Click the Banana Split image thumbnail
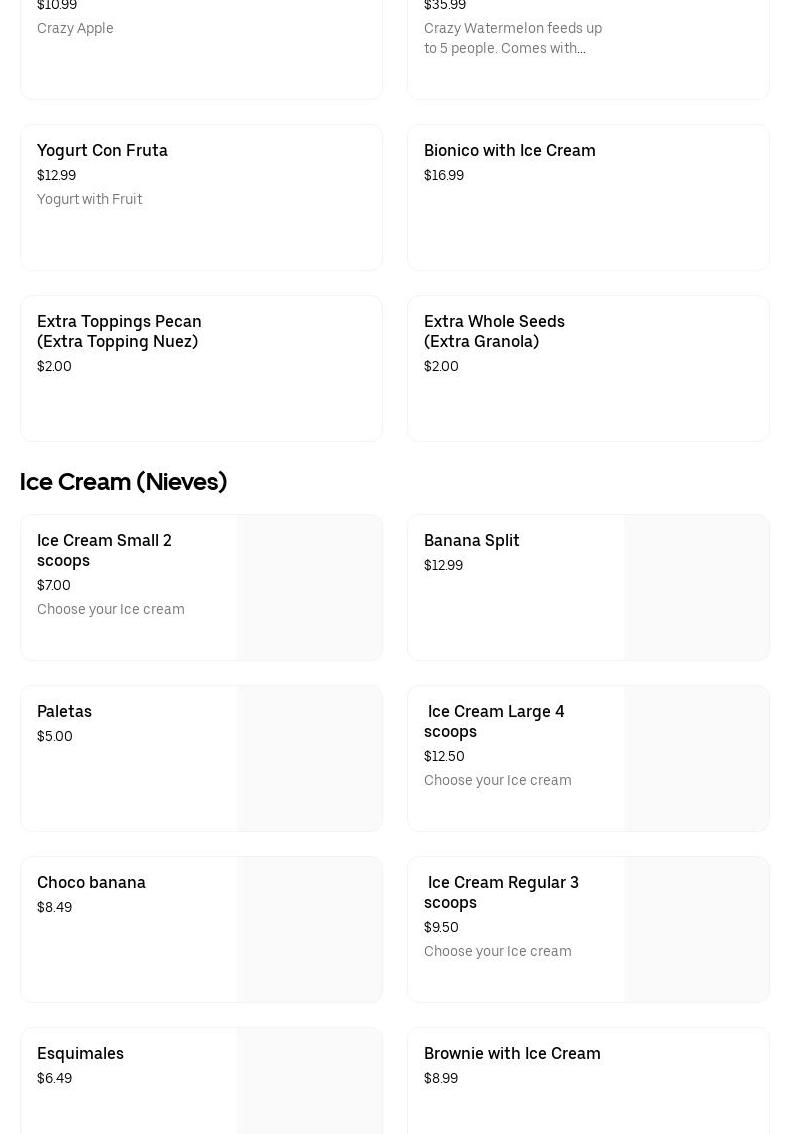The height and width of the screenshot is (1134, 804). point(696,588)
